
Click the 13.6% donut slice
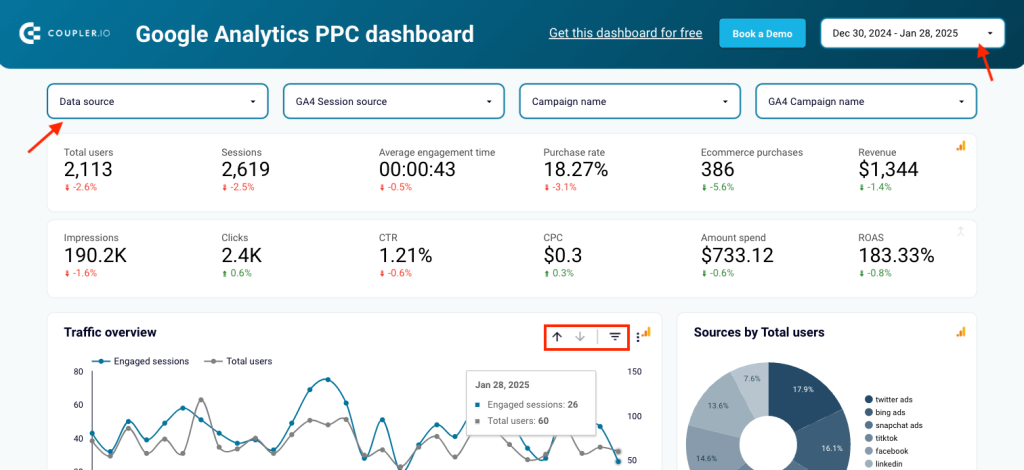pos(718,406)
